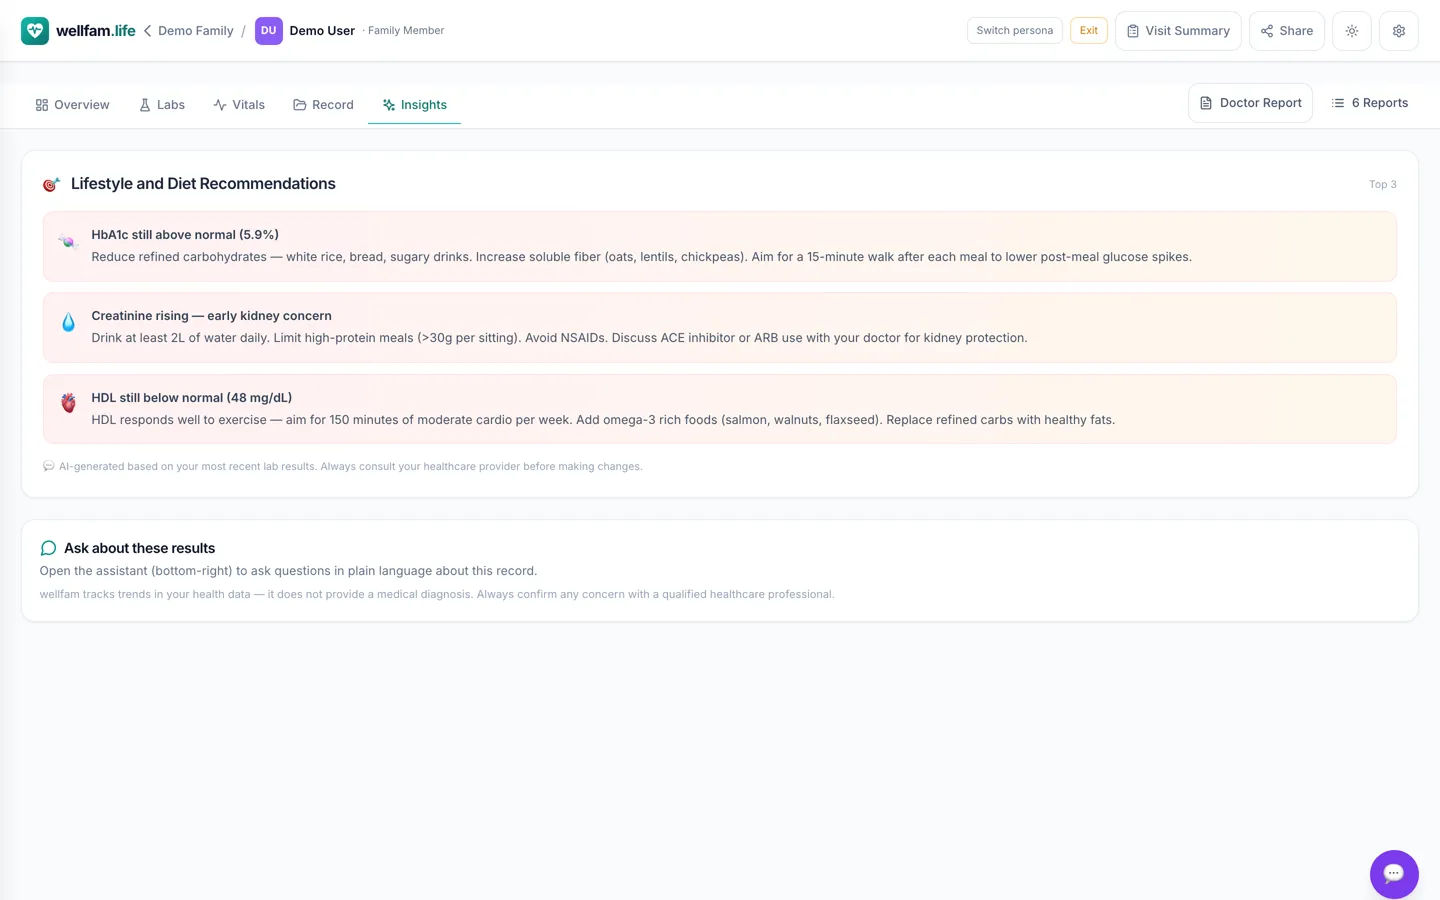Screen dimensions: 1440x900
Task: Click the DU user avatar
Action: tap(268, 31)
